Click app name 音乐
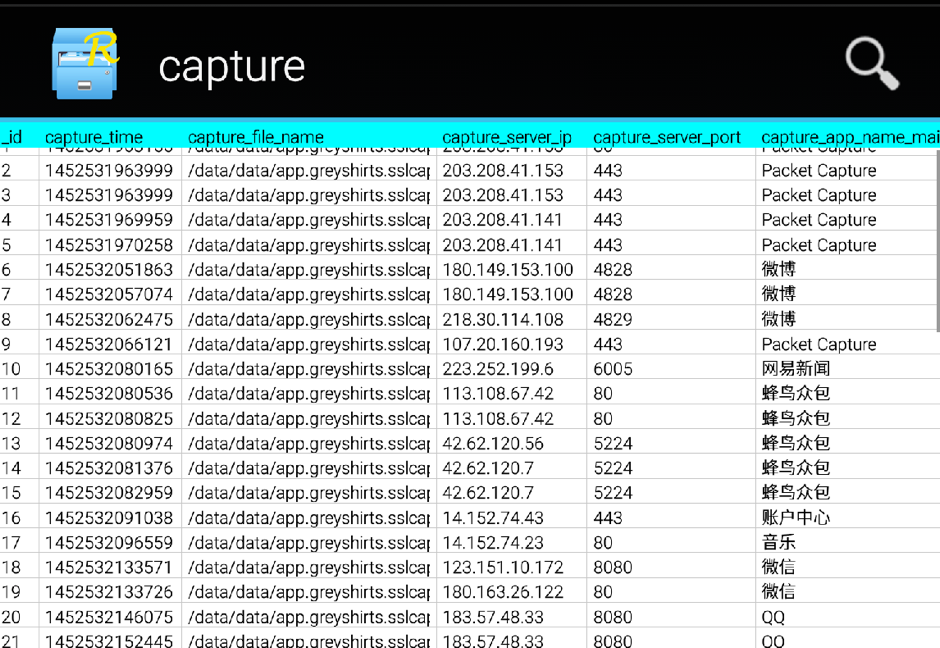940x648 pixels. click(x=778, y=542)
